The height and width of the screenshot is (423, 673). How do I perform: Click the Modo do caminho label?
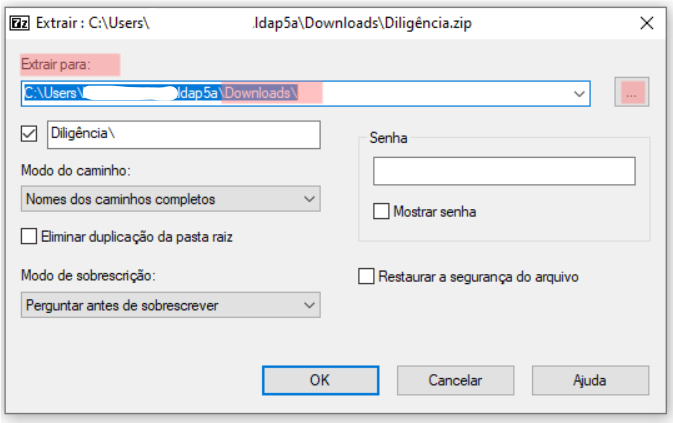coord(76,170)
